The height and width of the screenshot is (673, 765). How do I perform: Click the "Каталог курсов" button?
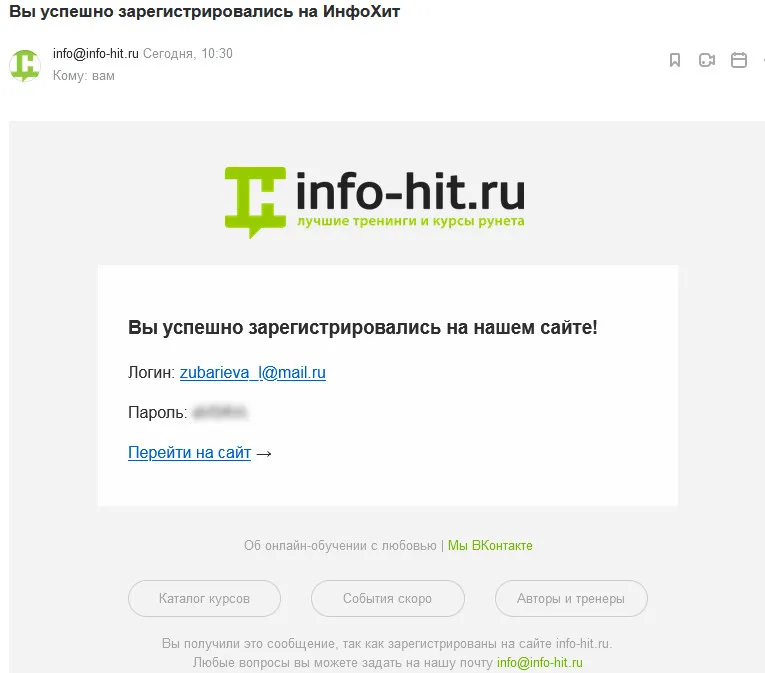[204, 598]
